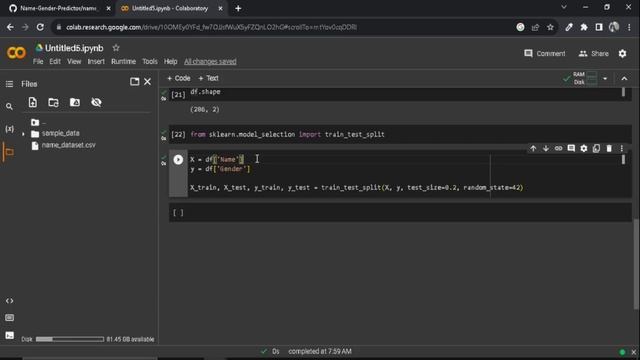Screen dimensions: 640x360
Task: Close the Files side panel
Action: [x=147, y=82]
